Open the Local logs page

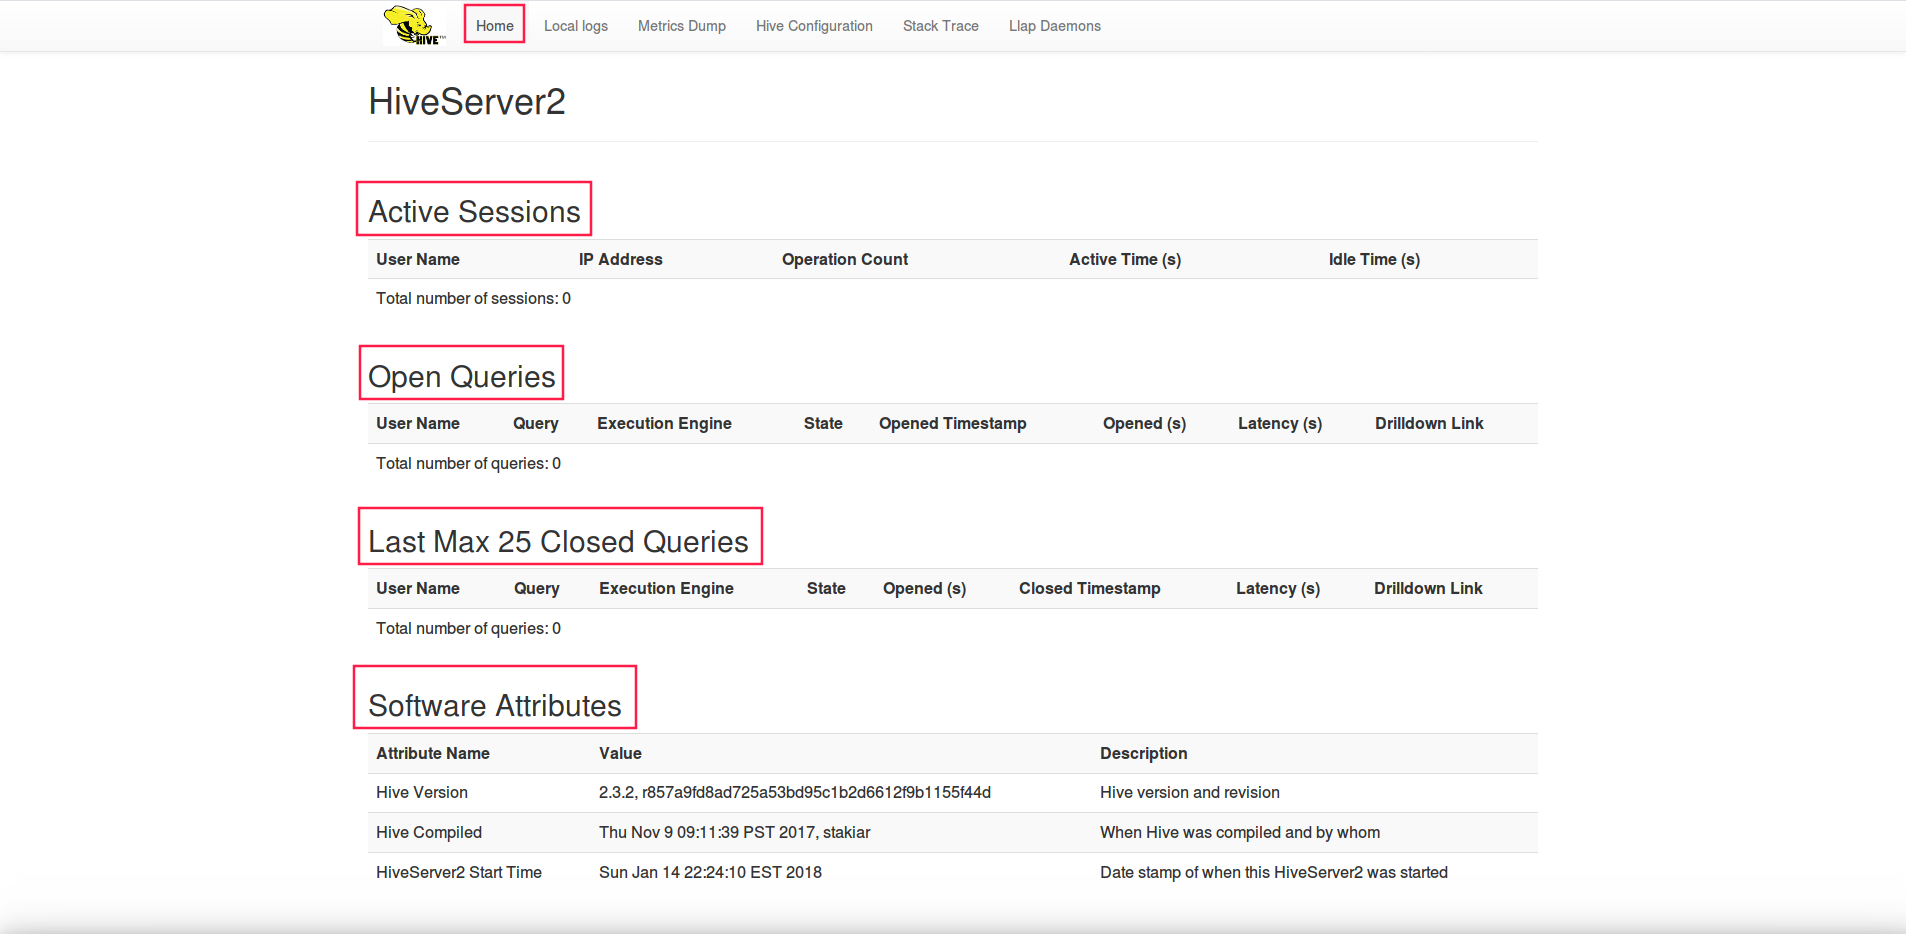click(576, 26)
